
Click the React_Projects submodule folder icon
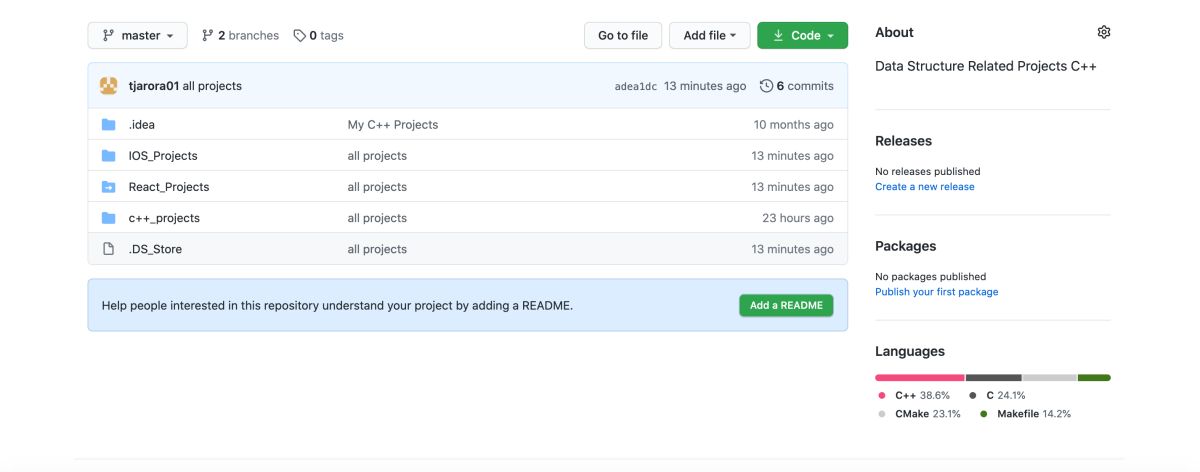(109, 187)
